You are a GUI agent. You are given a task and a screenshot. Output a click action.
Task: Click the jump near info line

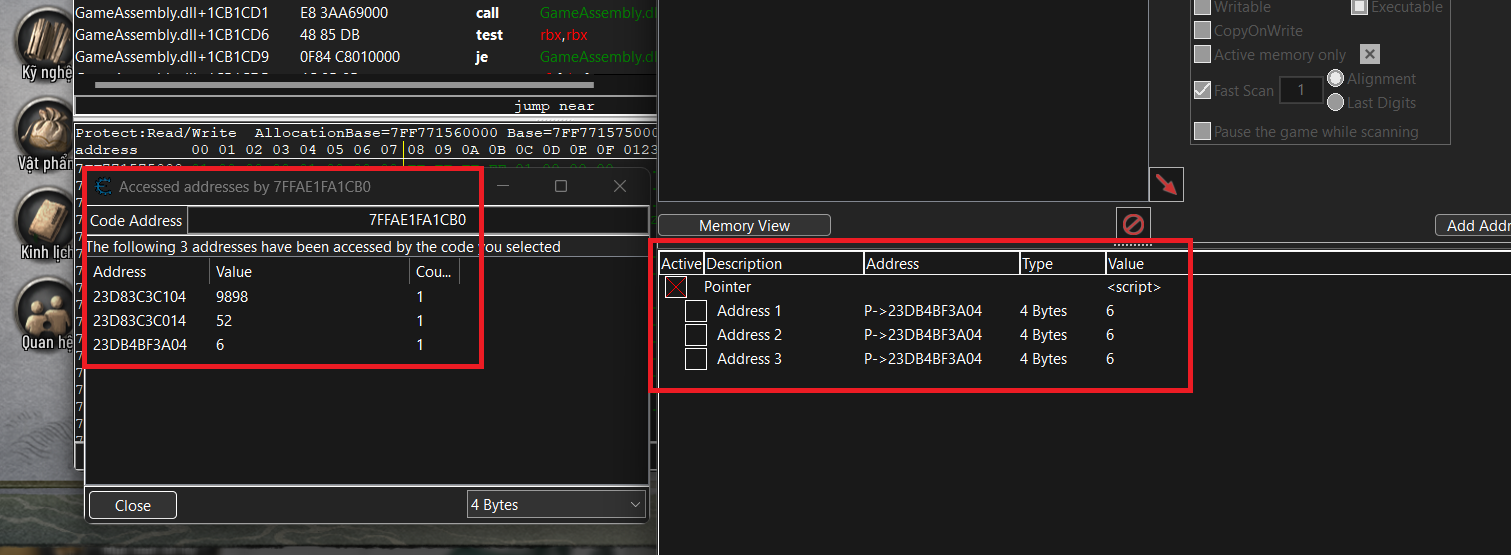coord(365,106)
